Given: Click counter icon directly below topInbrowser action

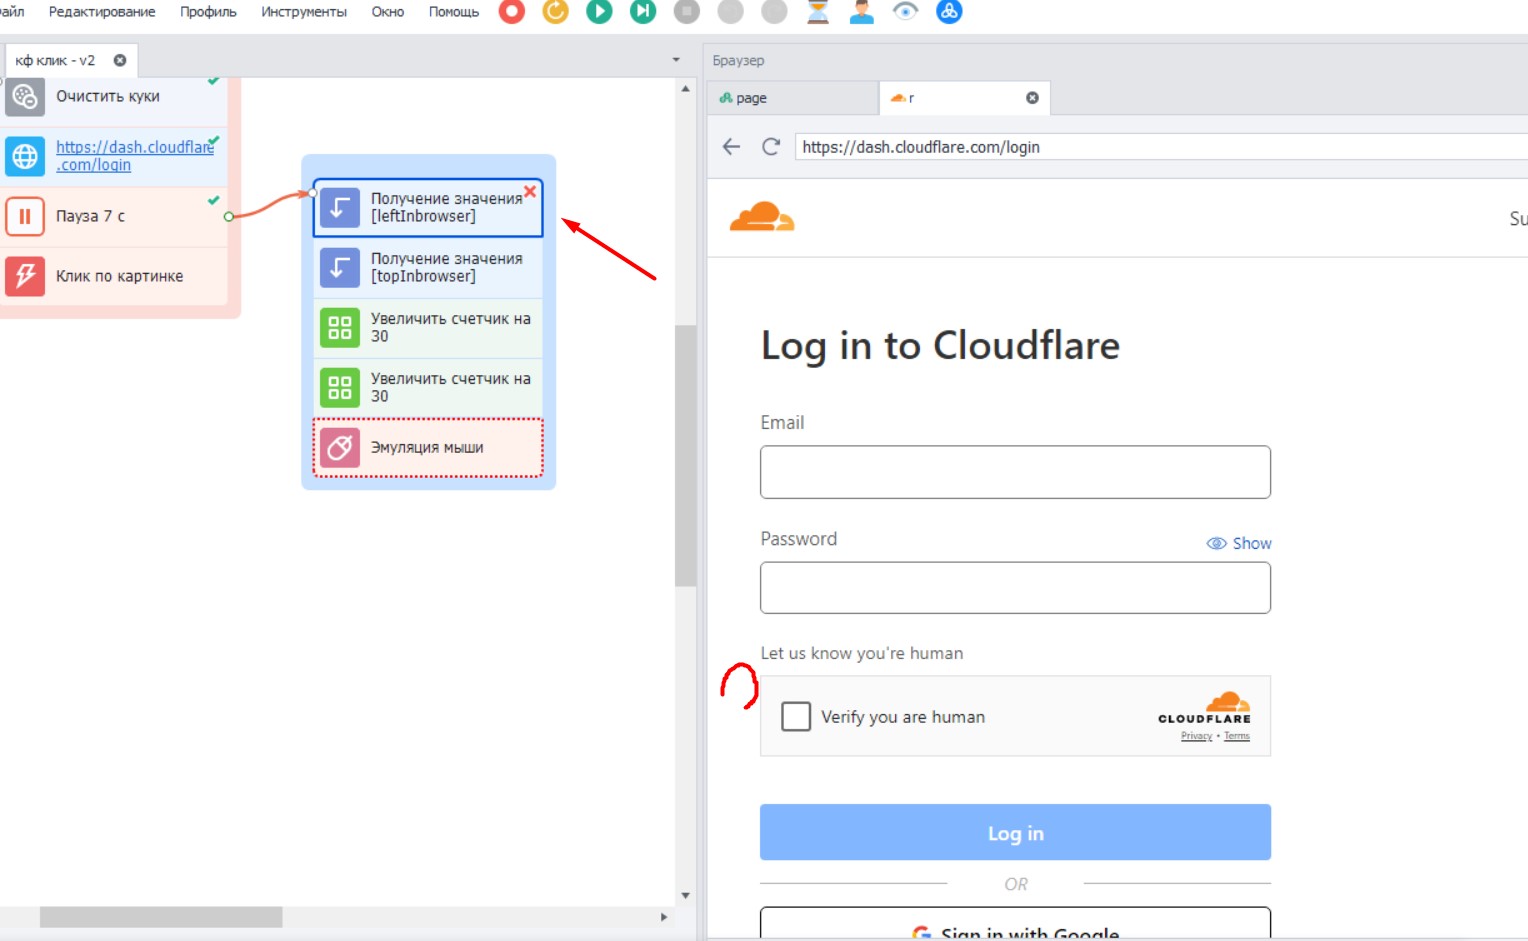Looking at the screenshot, I should pos(340,328).
